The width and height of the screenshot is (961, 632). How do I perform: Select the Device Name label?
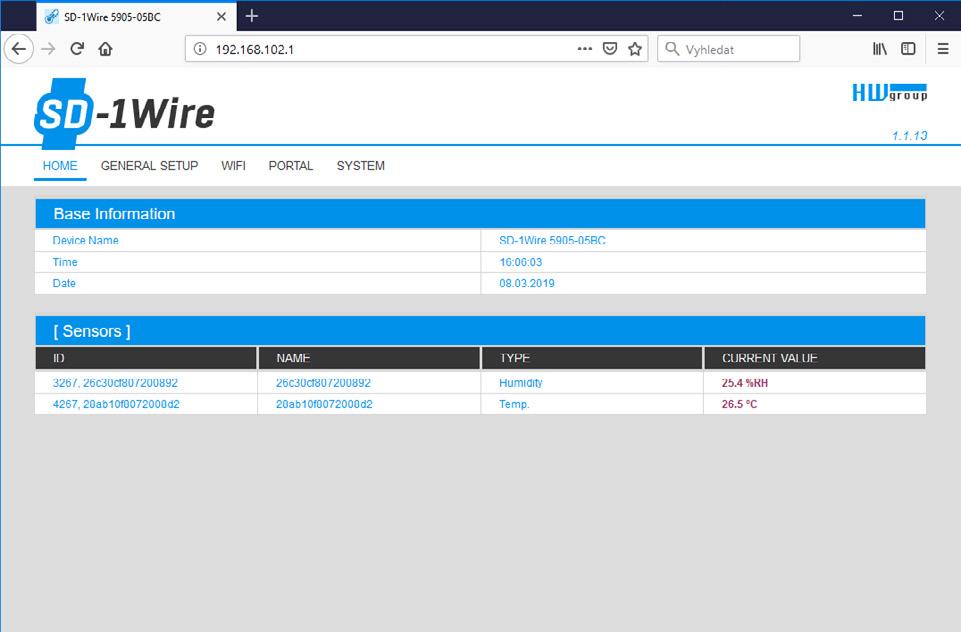(x=86, y=240)
